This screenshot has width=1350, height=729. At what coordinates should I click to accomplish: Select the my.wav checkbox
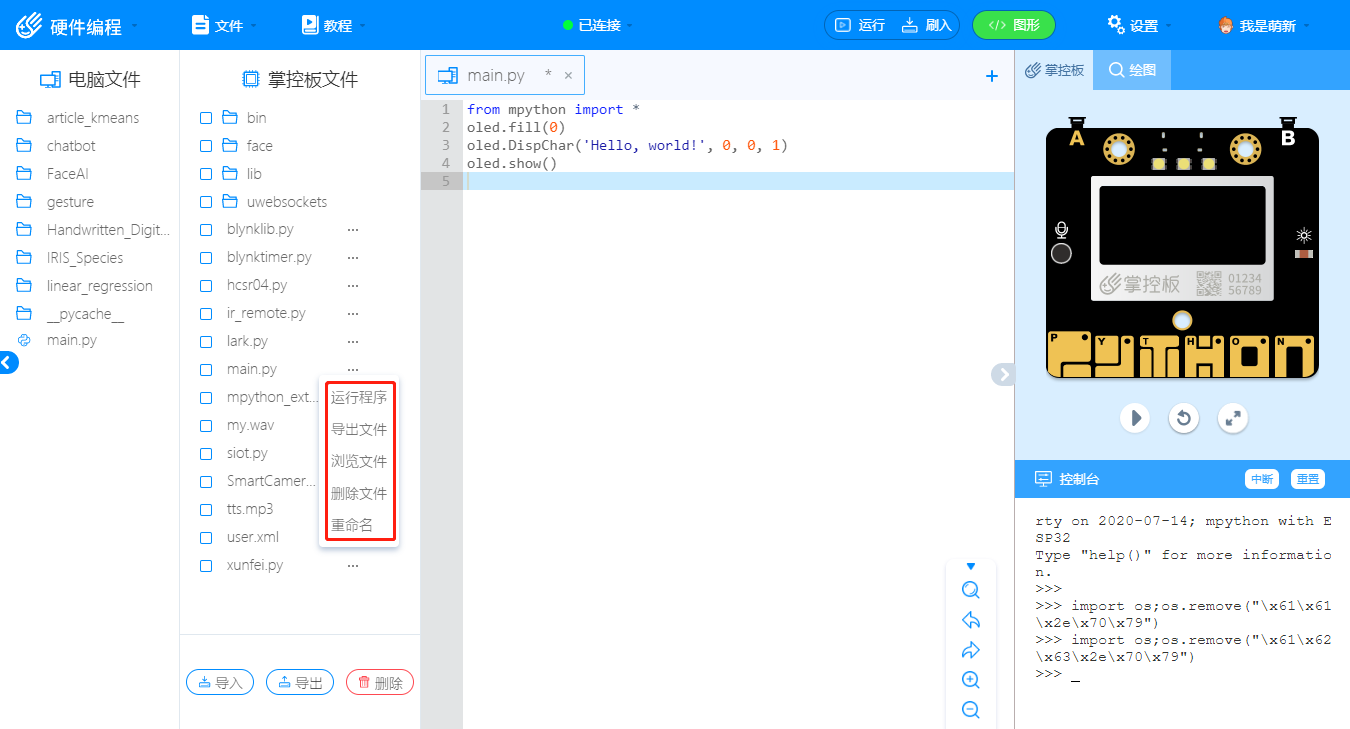click(x=206, y=426)
